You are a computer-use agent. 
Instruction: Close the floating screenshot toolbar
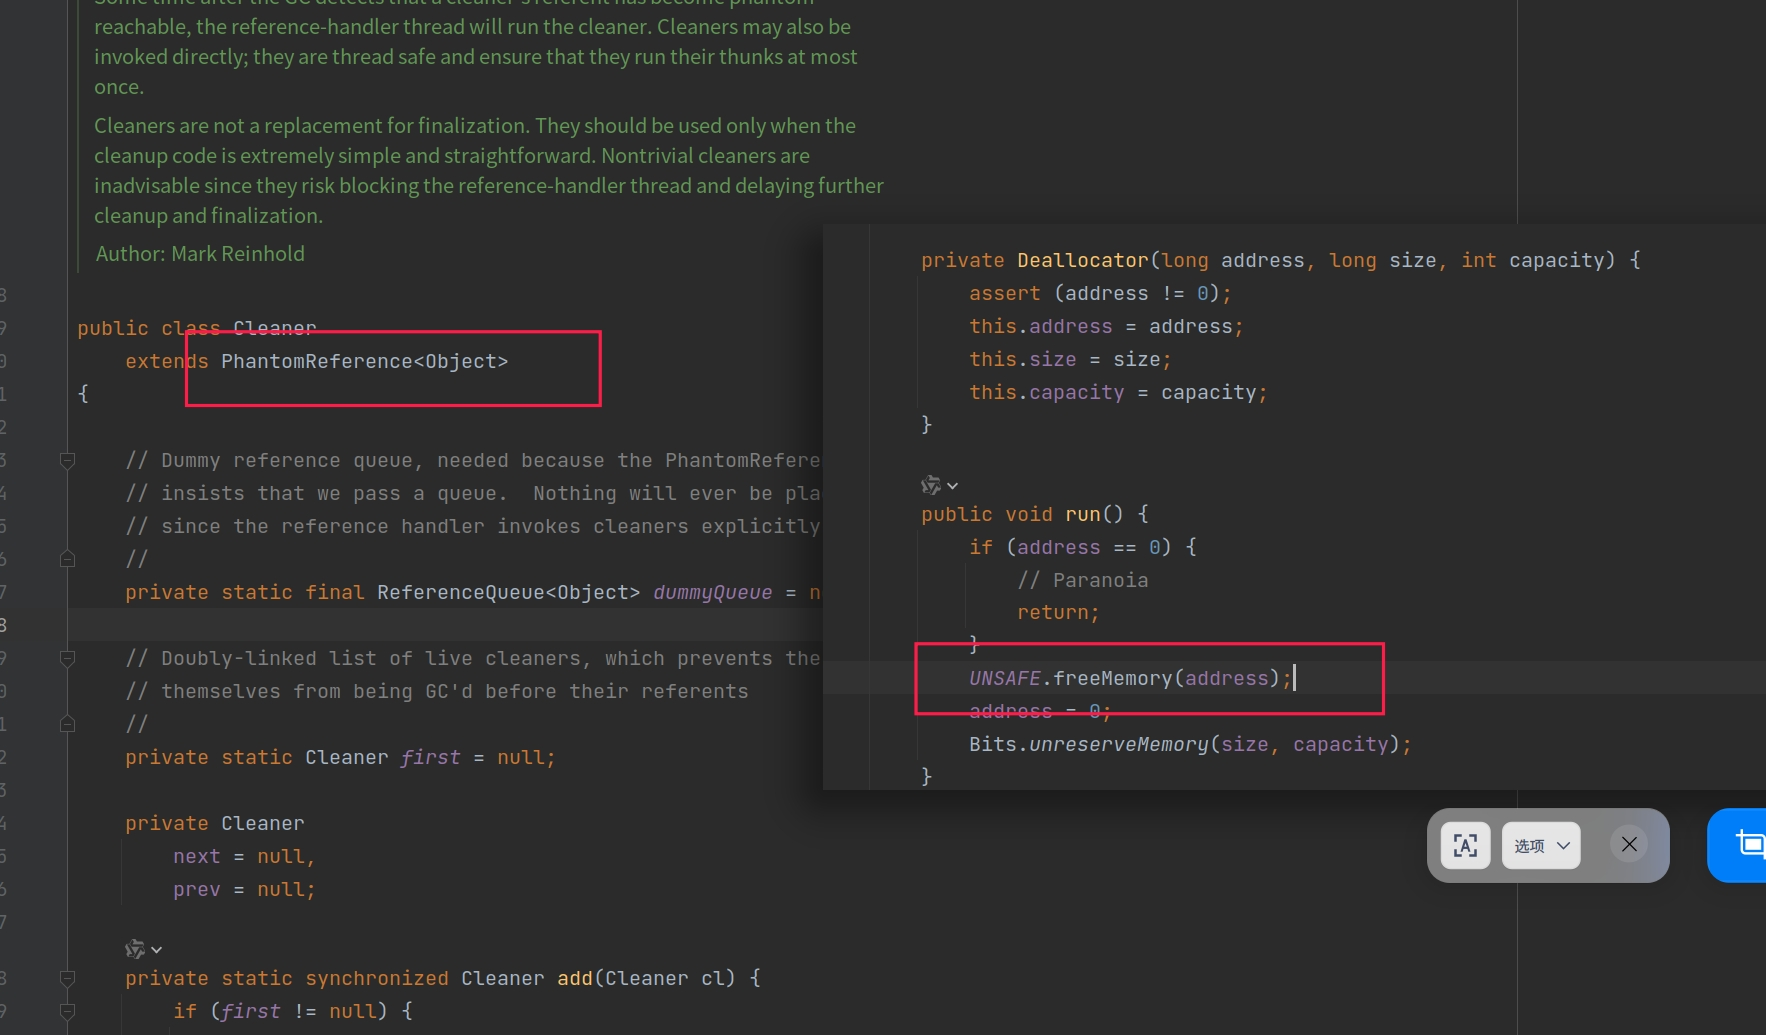pos(1629,845)
